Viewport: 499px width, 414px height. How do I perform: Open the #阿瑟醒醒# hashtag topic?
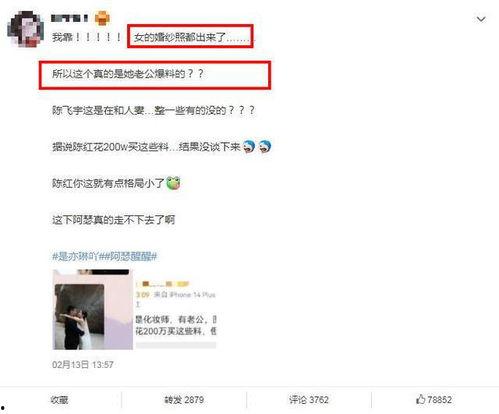[129, 256]
